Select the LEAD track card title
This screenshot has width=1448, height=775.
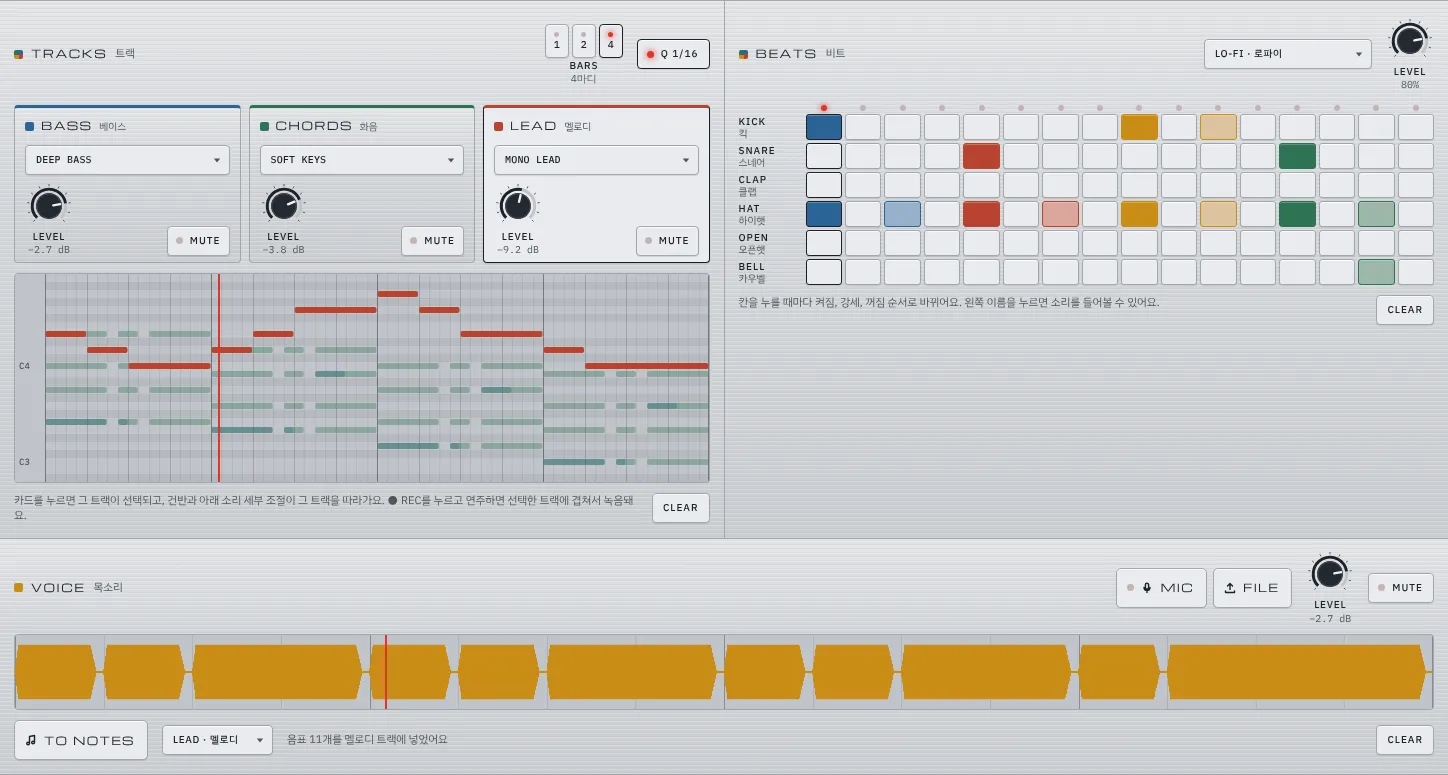coord(533,126)
